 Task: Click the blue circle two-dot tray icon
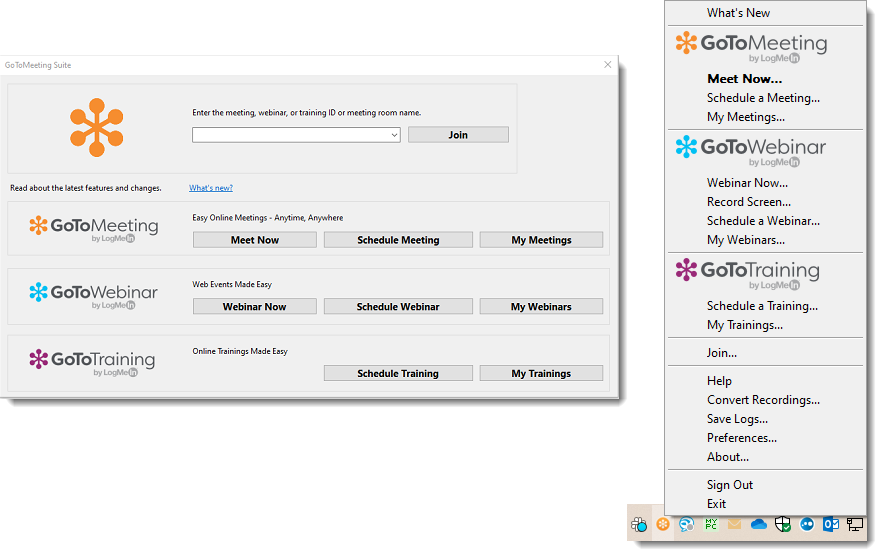point(807,524)
